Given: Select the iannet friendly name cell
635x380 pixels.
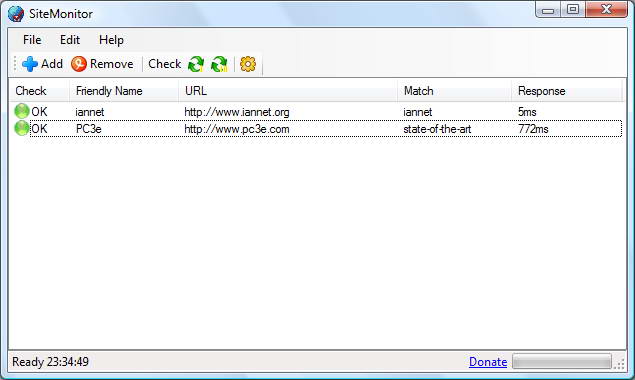Looking at the screenshot, I should [89, 112].
